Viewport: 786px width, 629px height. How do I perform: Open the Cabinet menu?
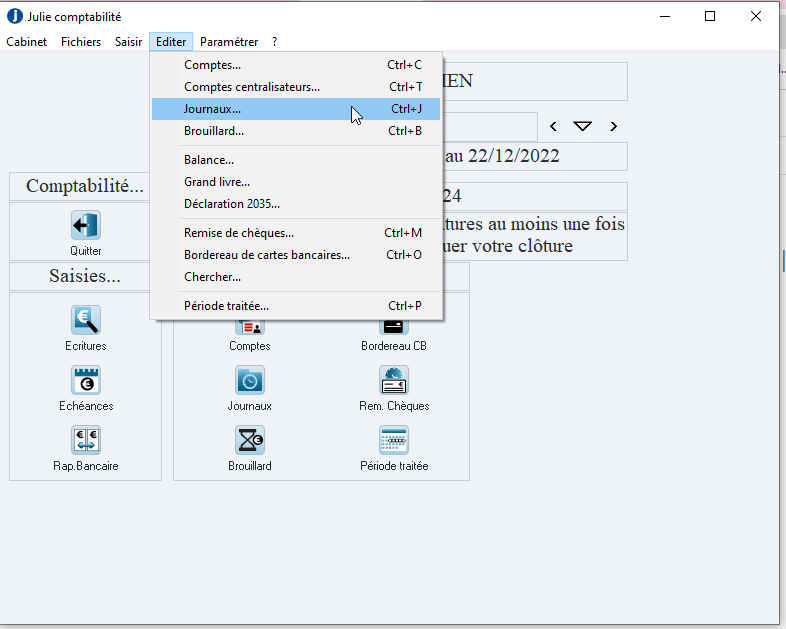coord(27,42)
